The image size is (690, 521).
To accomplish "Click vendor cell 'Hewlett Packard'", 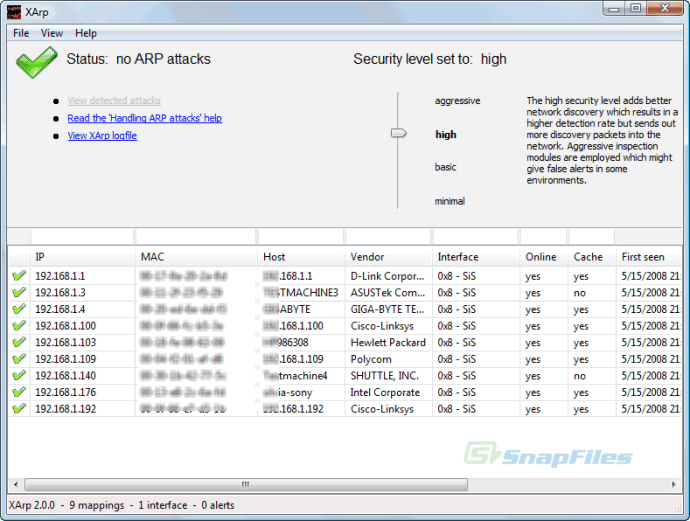I will pos(388,342).
